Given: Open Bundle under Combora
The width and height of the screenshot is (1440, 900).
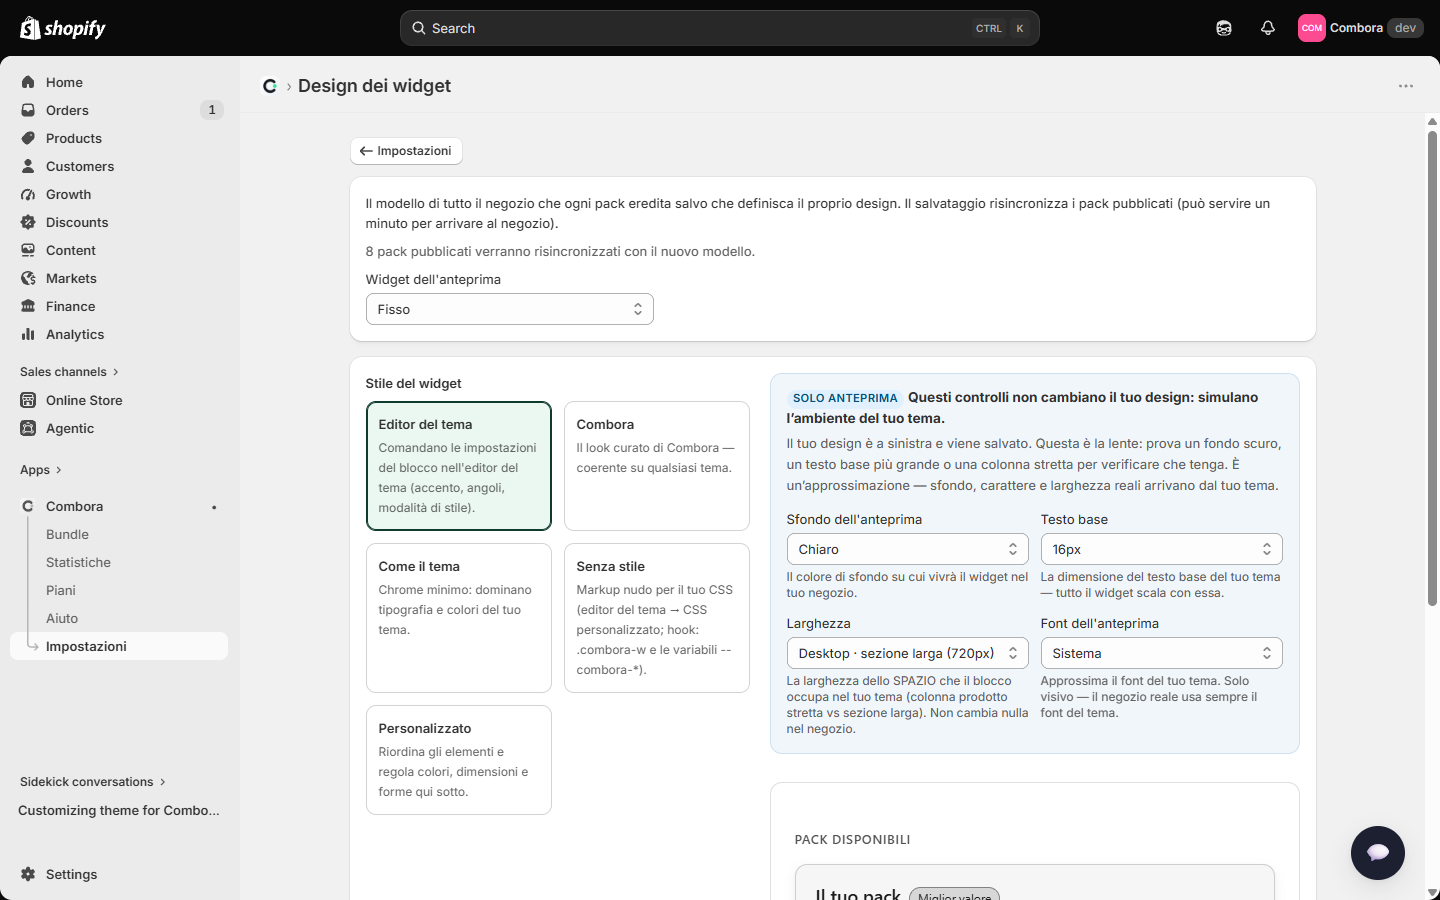Looking at the screenshot, I should point(67,534).
